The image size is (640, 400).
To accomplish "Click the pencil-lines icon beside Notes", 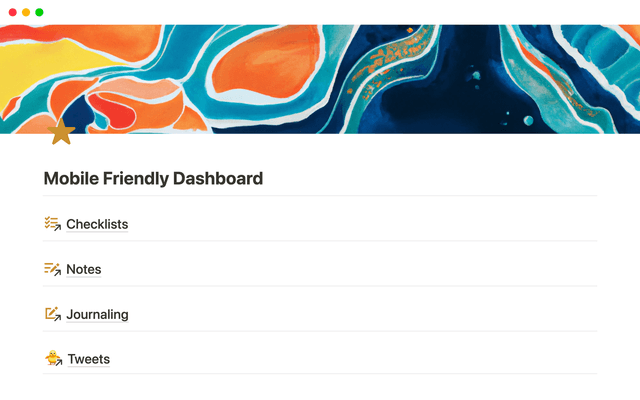I will pos(53,269).
